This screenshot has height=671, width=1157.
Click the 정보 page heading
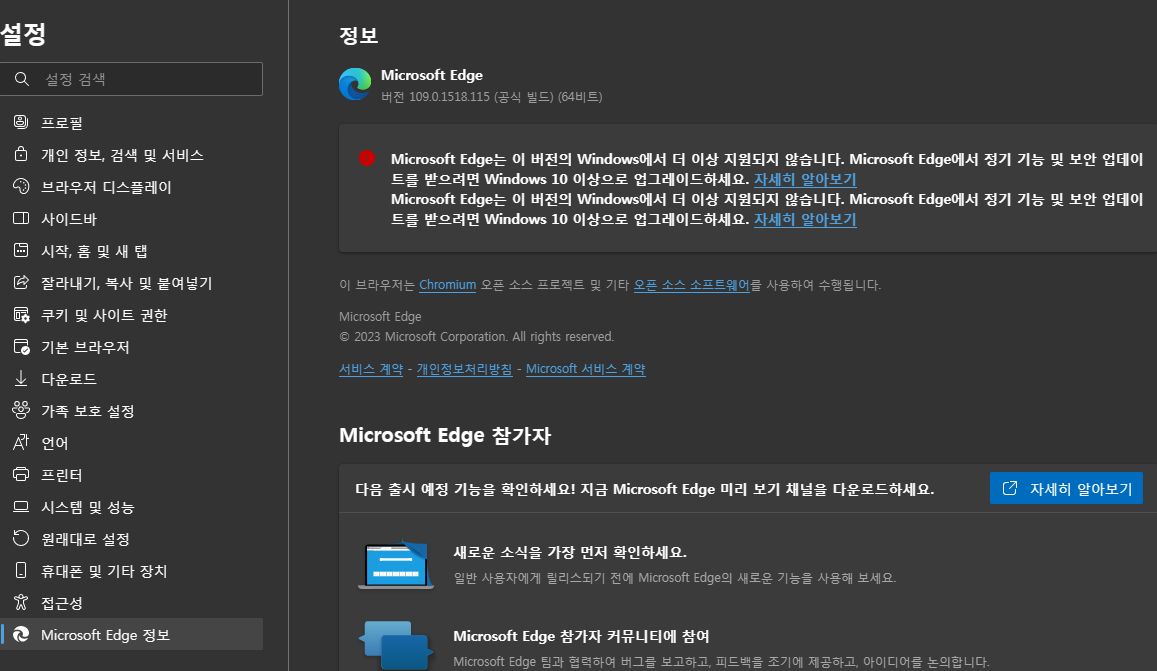[359, 35]
